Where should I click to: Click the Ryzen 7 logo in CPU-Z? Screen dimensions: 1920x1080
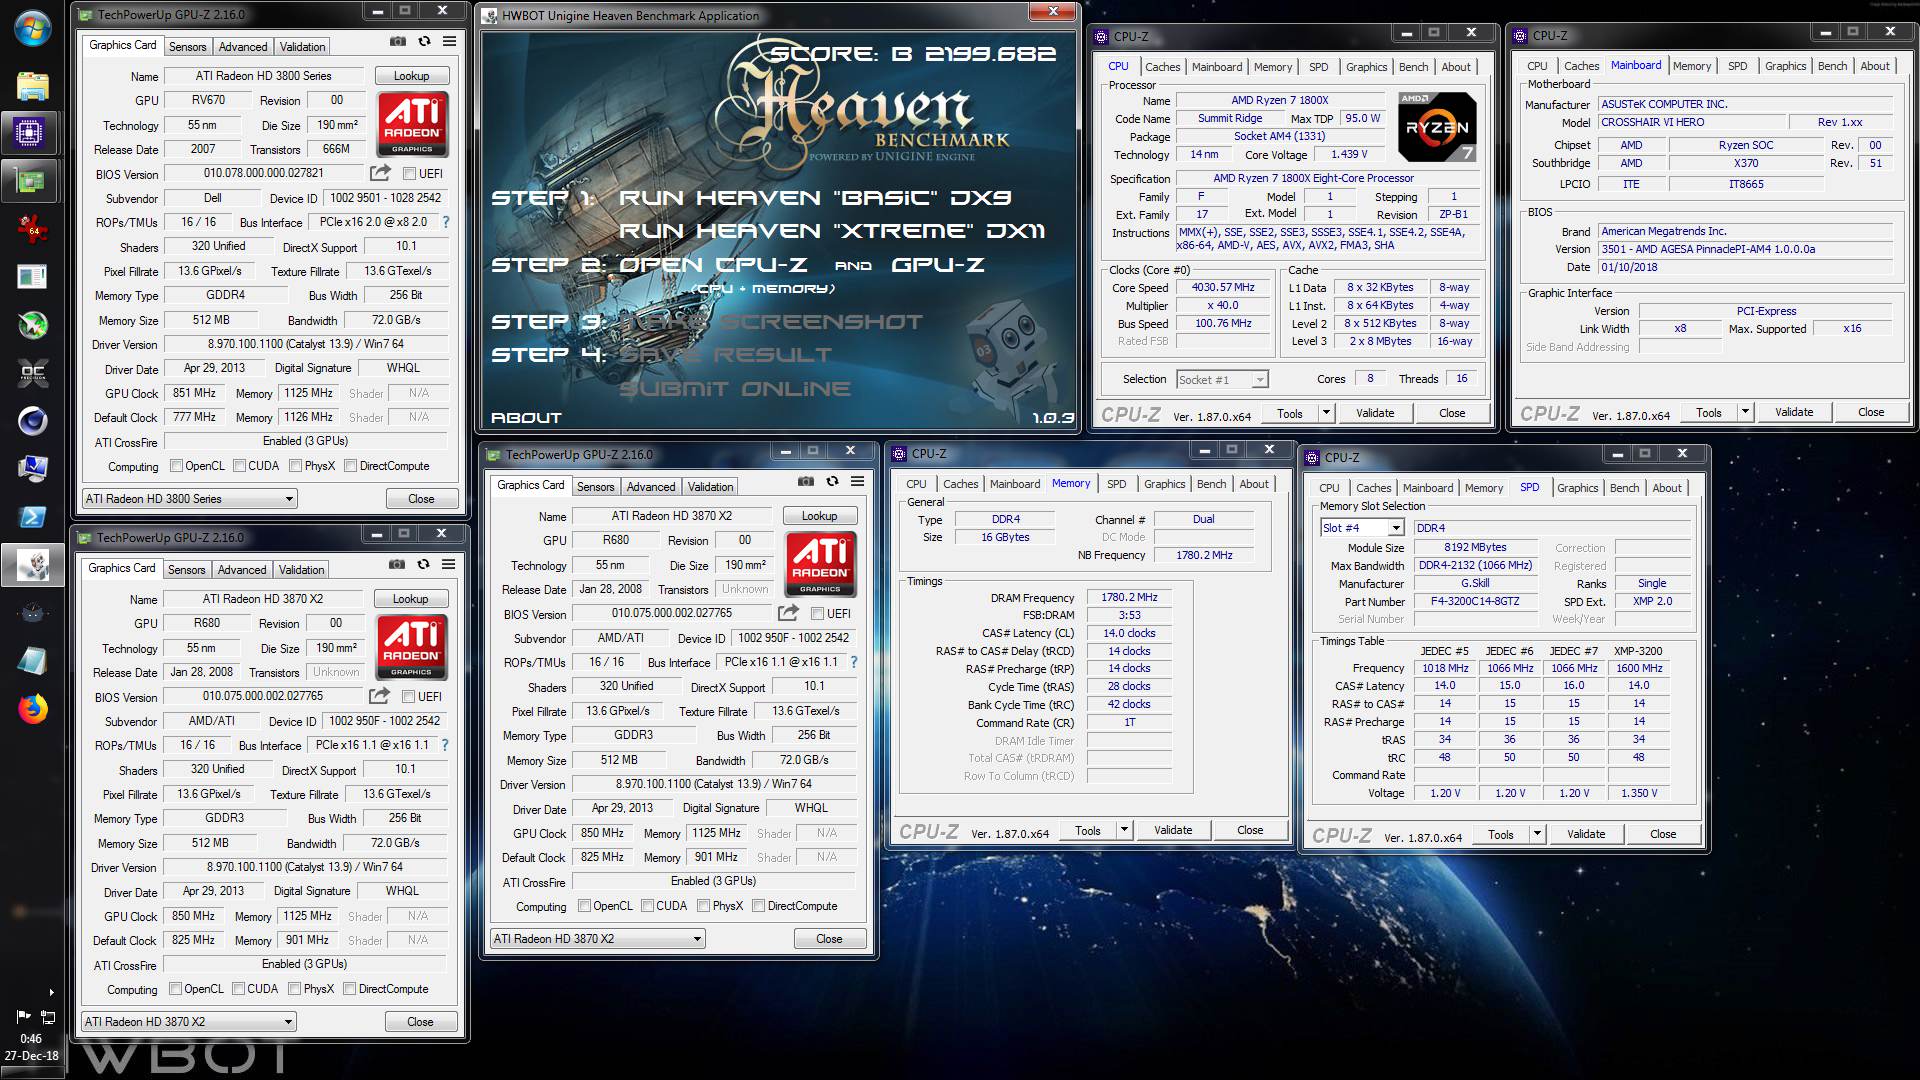(x=1437, y=127)
